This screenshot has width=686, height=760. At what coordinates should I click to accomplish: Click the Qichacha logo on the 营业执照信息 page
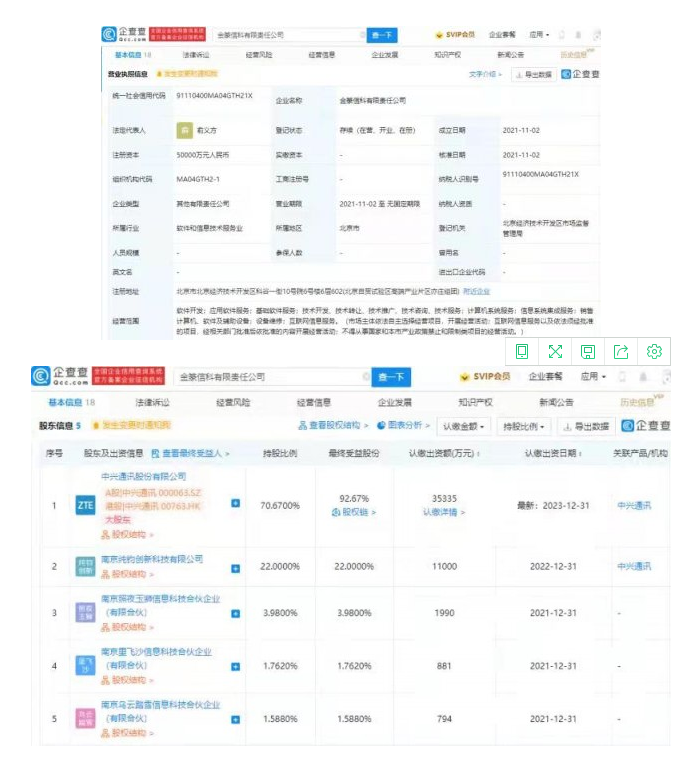(x=124, y=34)
